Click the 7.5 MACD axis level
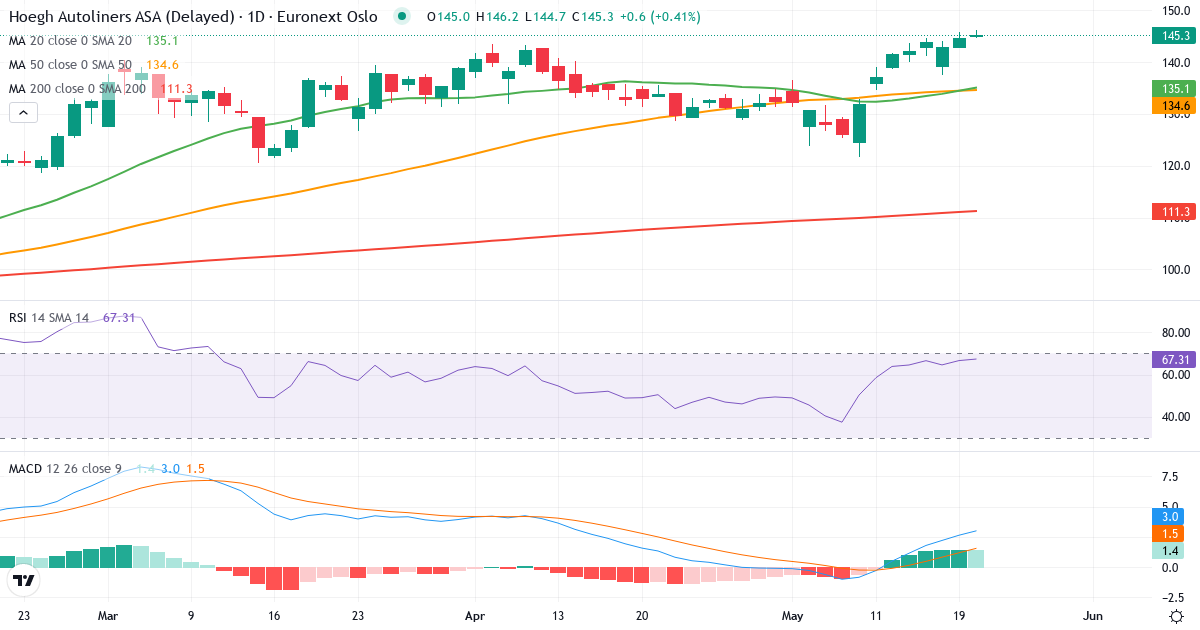The height and width of the screenshot is (630, 1200). click(1169, 477)
